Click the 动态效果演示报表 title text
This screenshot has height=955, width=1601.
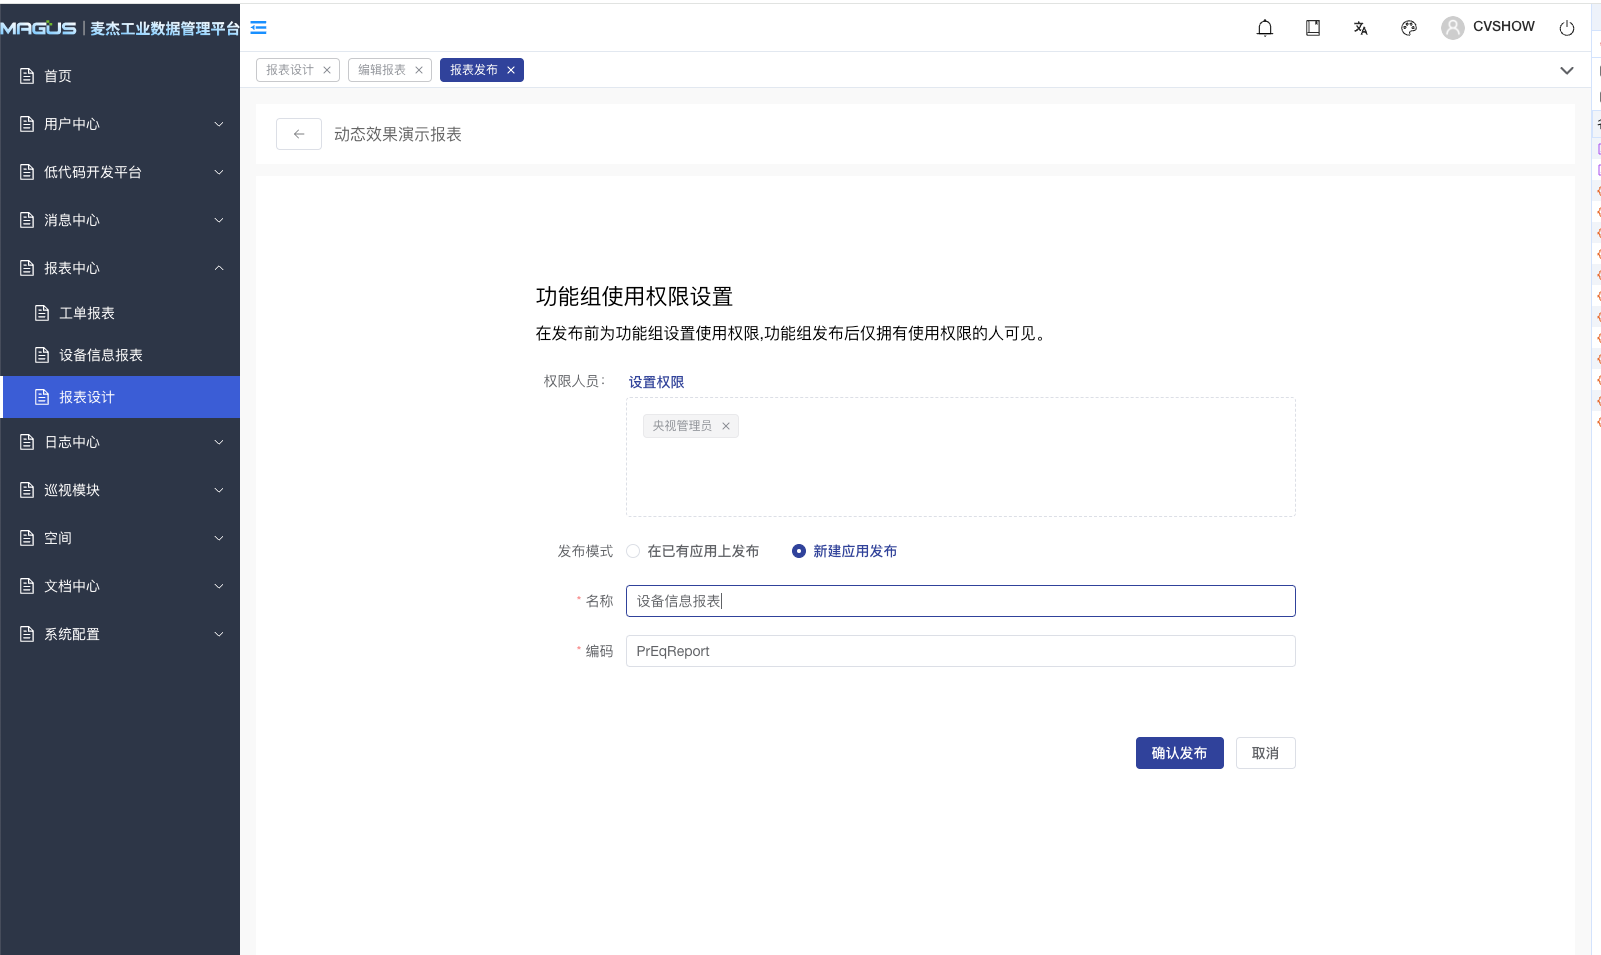(398, 134)
